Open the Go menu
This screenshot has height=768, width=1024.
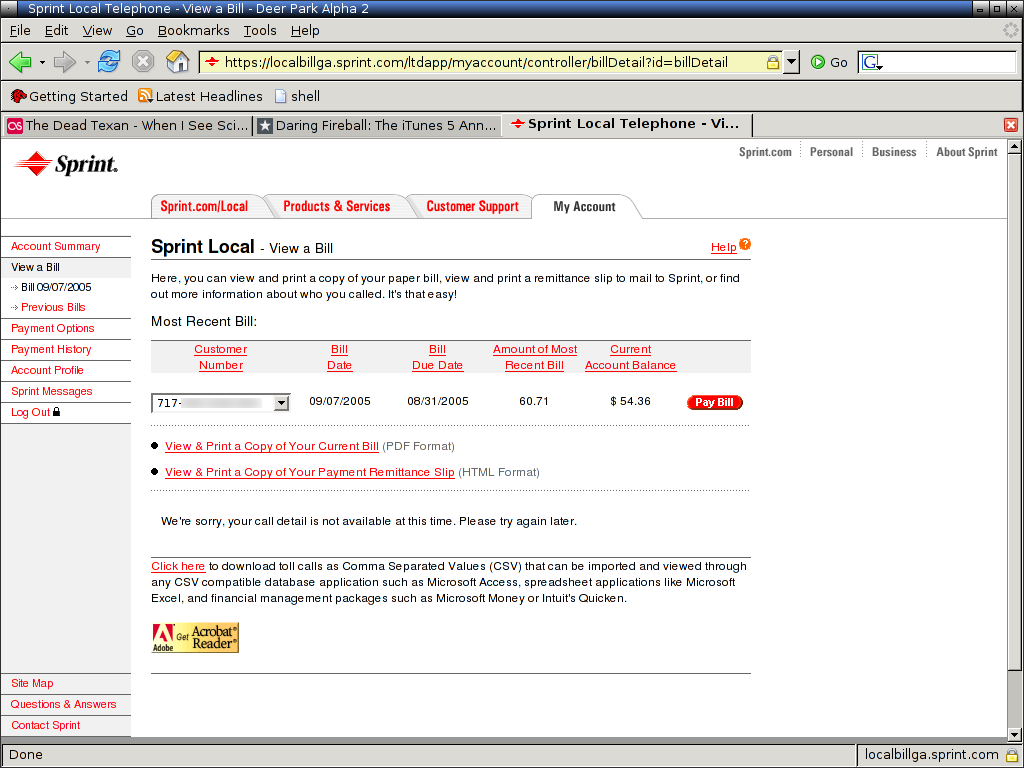point(135,31)
